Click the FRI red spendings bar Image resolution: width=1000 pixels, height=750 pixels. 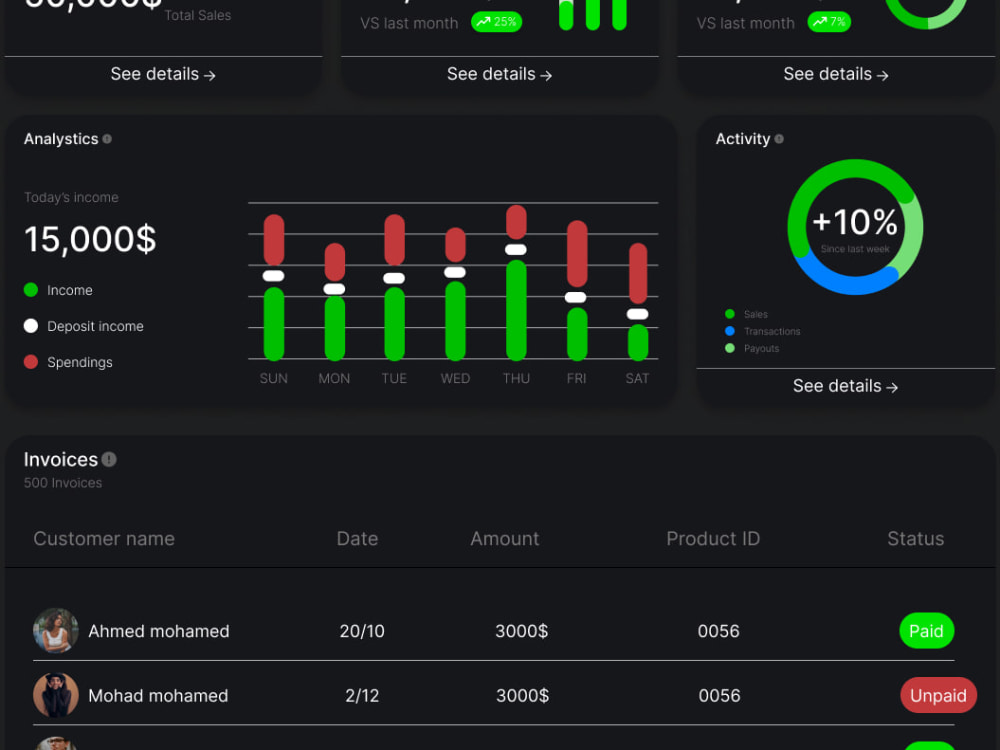click(x=577, y=254)
